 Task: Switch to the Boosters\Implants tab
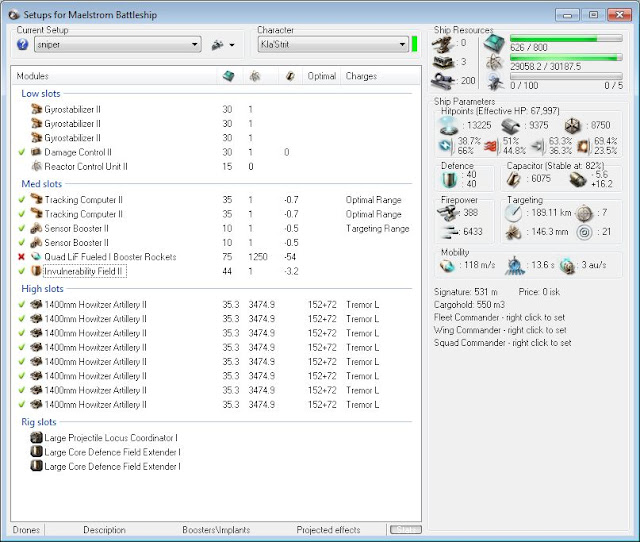216,530
